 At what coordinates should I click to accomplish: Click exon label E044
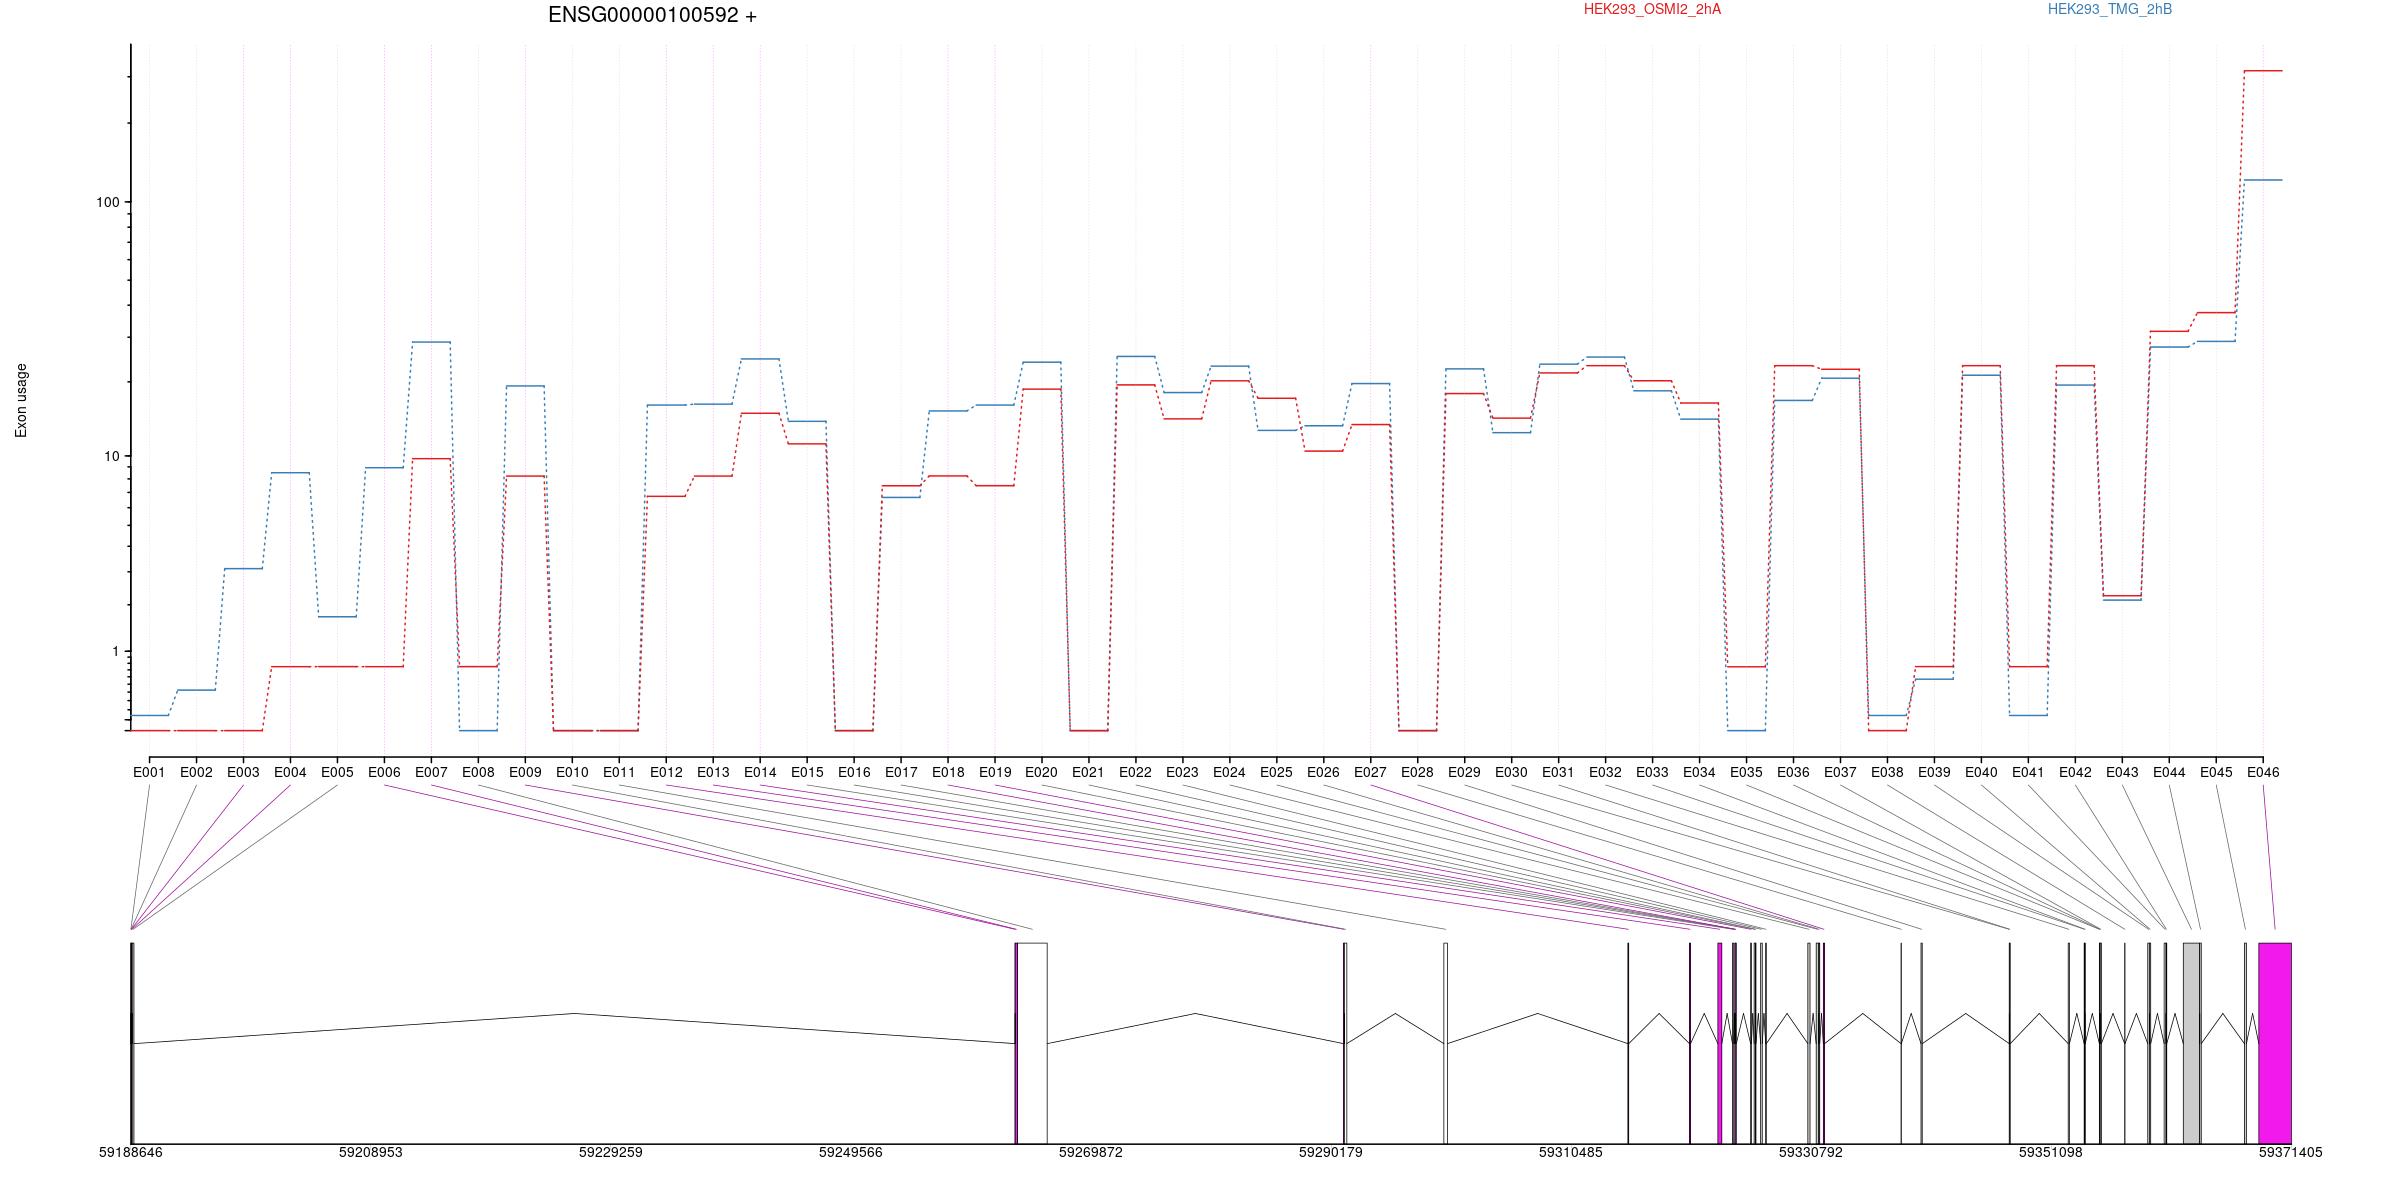(2170, 772)
